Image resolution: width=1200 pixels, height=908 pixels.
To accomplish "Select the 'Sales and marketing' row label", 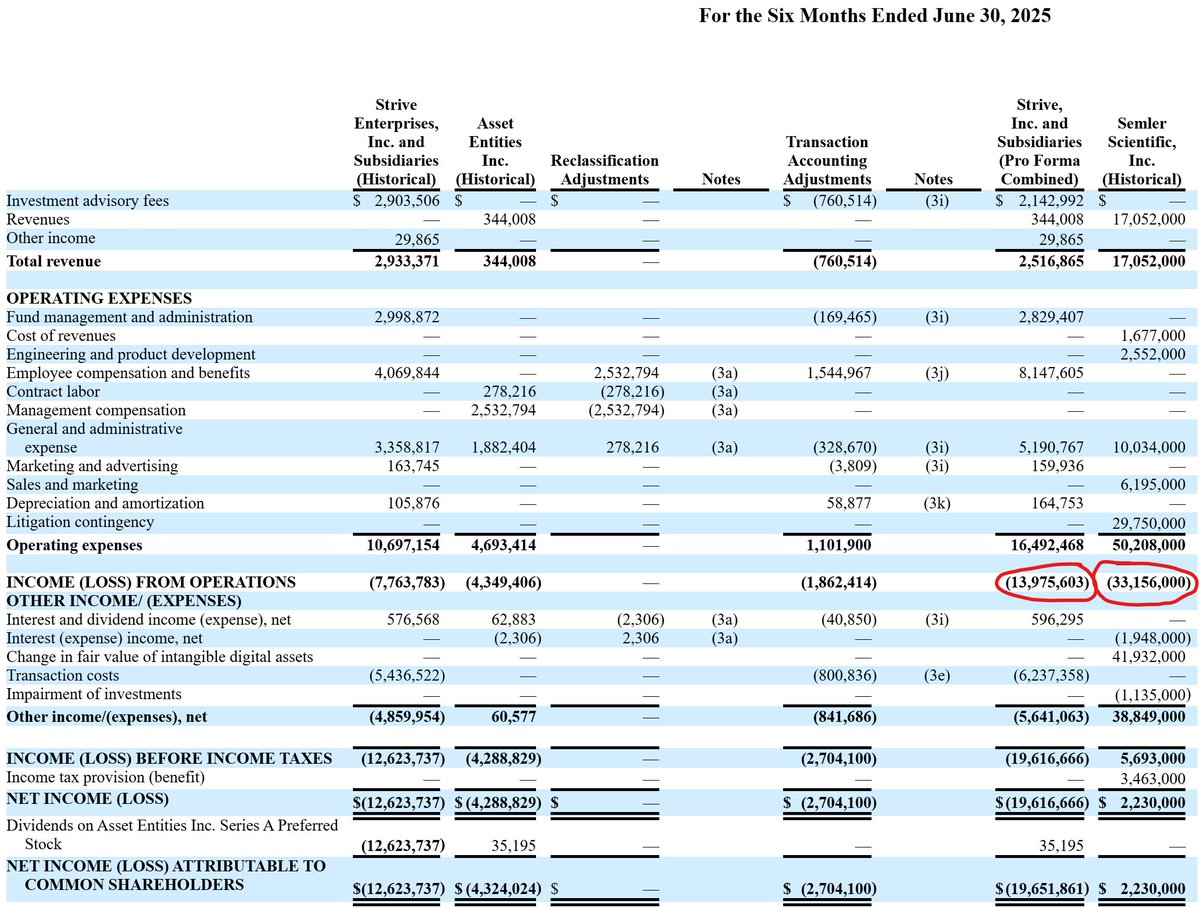I will pyautogui.click(x=73, y=485).
